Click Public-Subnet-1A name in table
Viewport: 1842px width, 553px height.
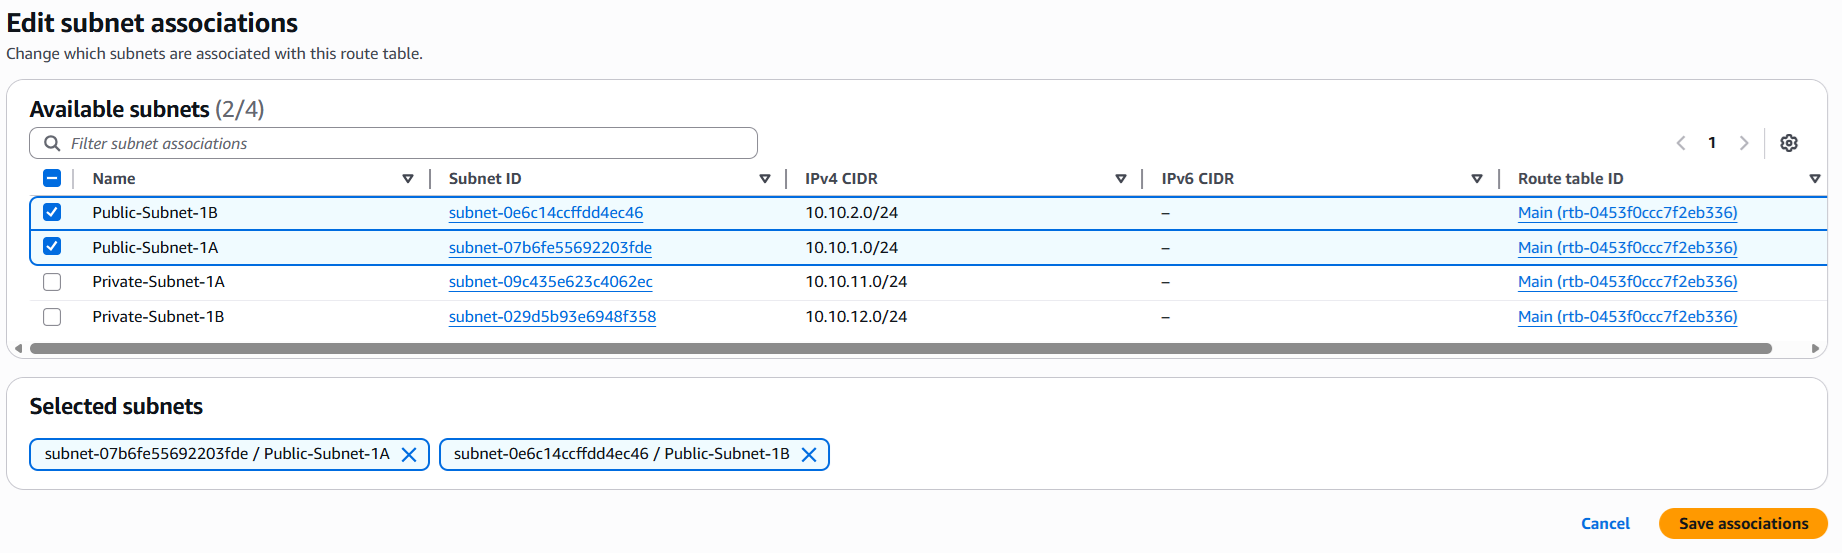point(155,247)
